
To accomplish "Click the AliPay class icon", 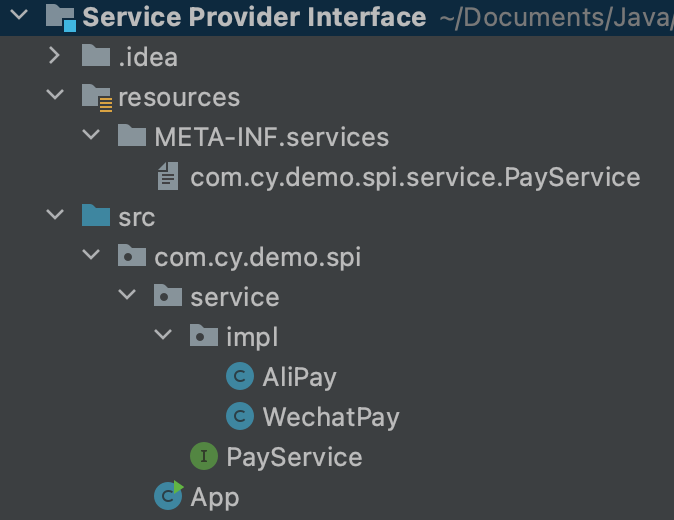I will pos(240,377).
